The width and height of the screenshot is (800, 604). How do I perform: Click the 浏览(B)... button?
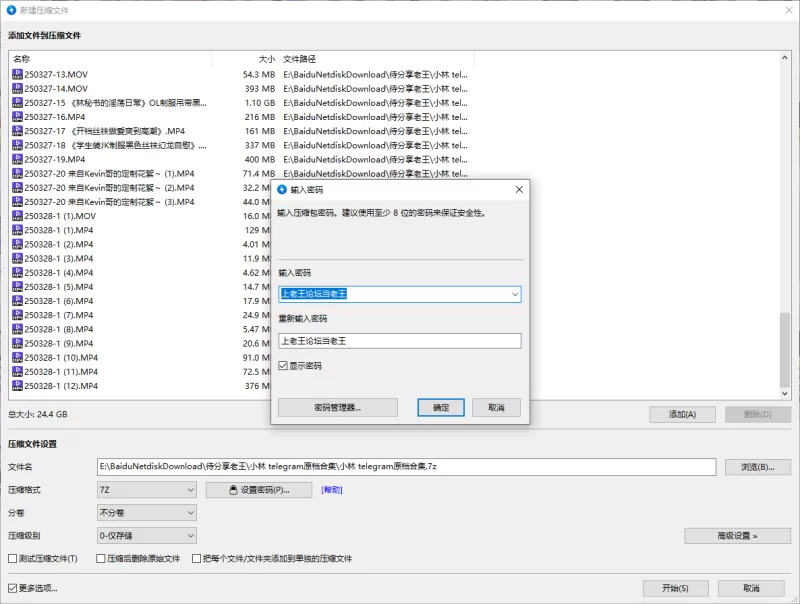758,467
